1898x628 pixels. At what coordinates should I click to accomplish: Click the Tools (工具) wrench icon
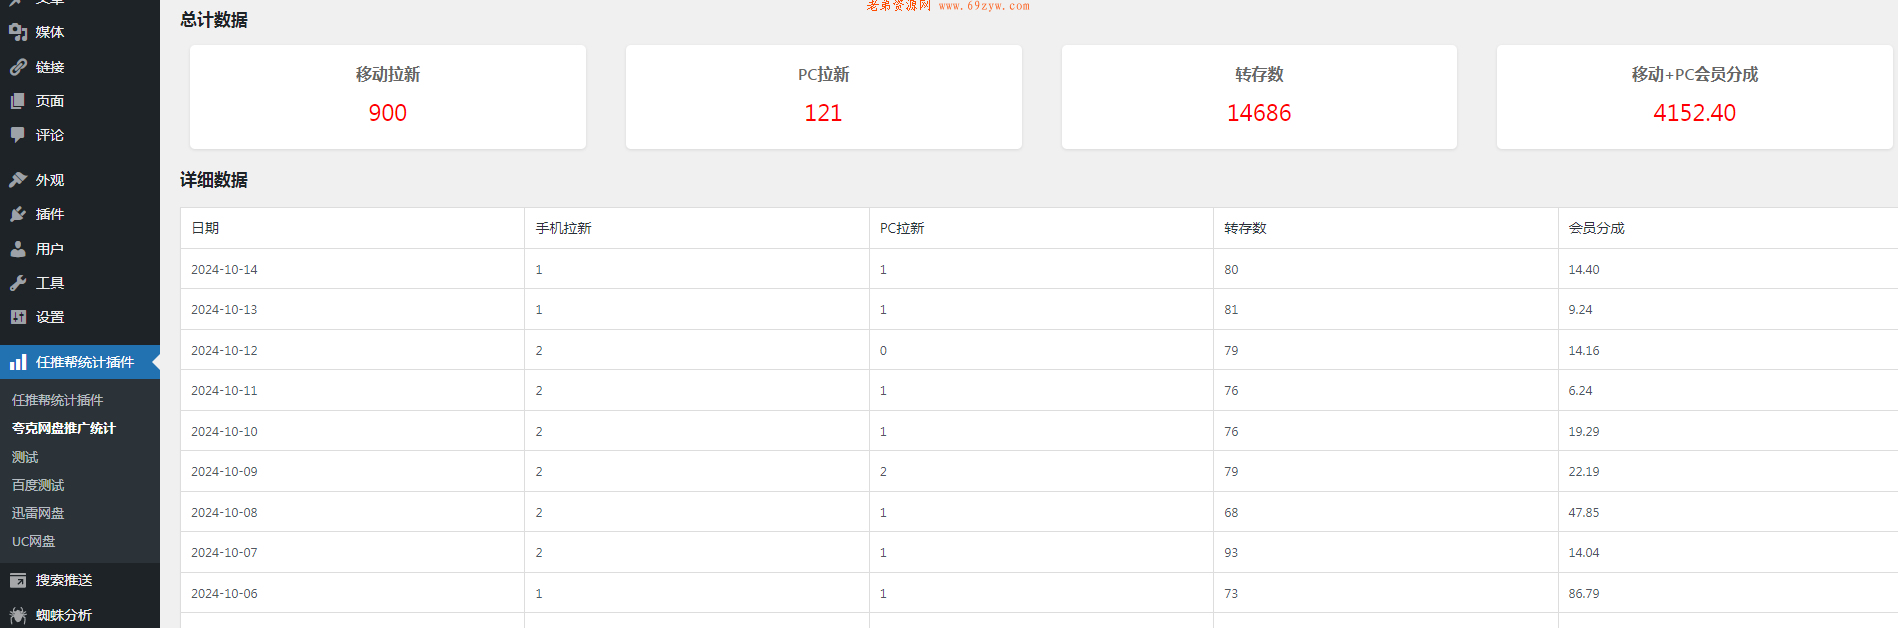pyautogui.click(x=18, y=283)
